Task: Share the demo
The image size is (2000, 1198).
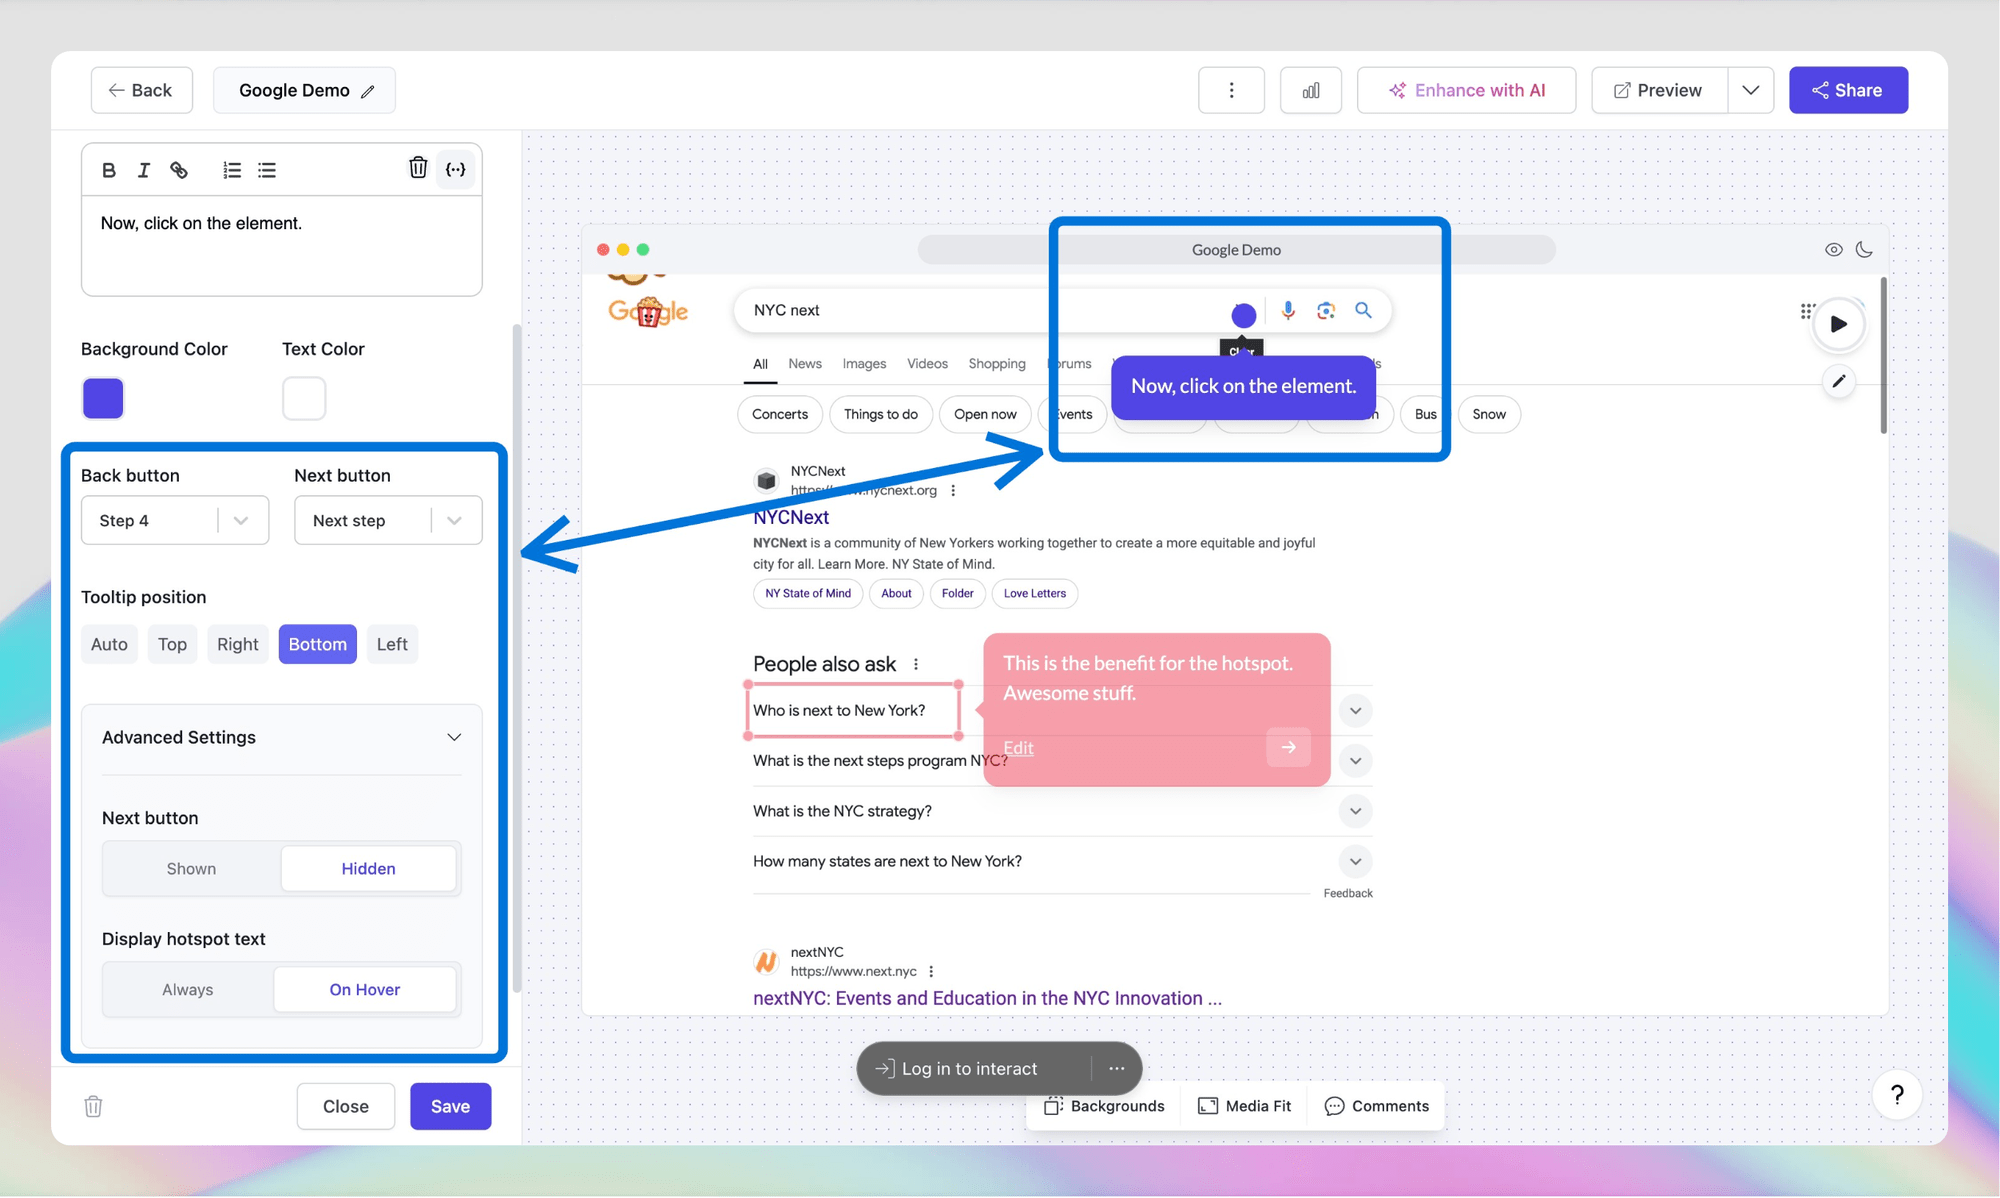Action: 1848,90
